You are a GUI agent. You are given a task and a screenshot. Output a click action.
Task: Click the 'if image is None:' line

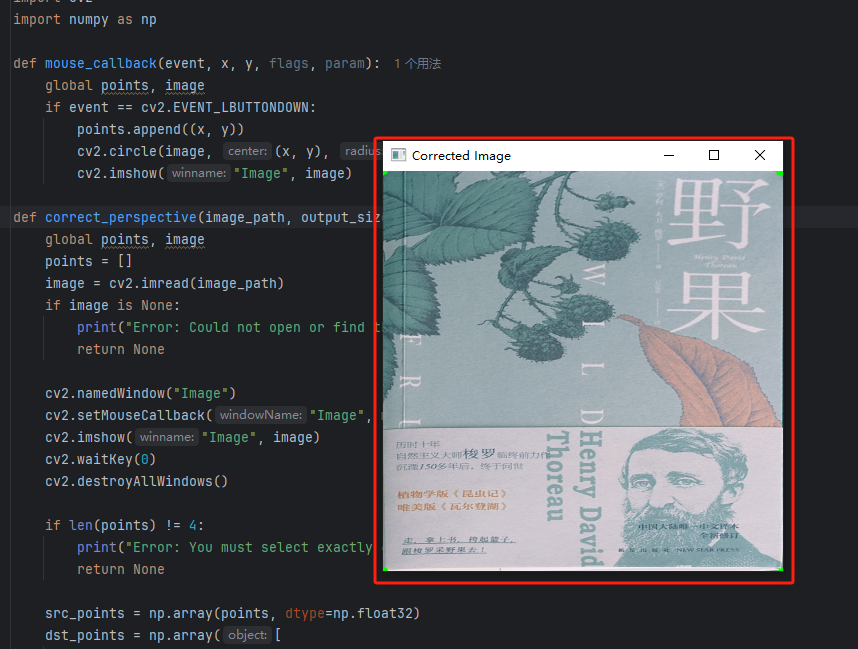112,305
